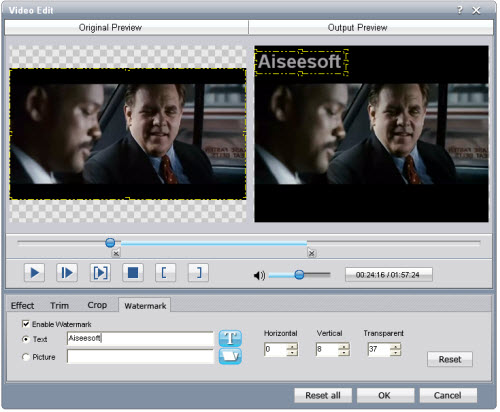Viewport: 500px width, 412px height.
Task: Click the trim start marker below the seek bar
Action: [x=116, y=253]
